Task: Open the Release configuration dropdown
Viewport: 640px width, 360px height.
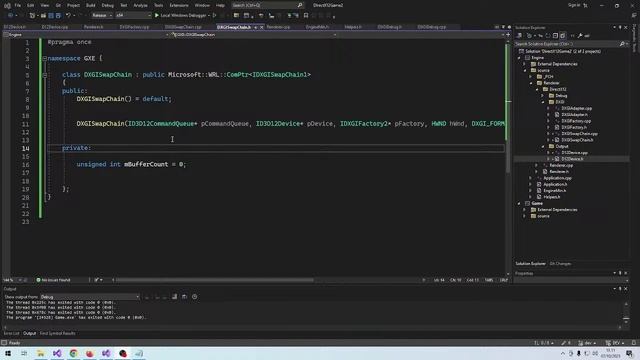Action: click(x=102, y=16)
